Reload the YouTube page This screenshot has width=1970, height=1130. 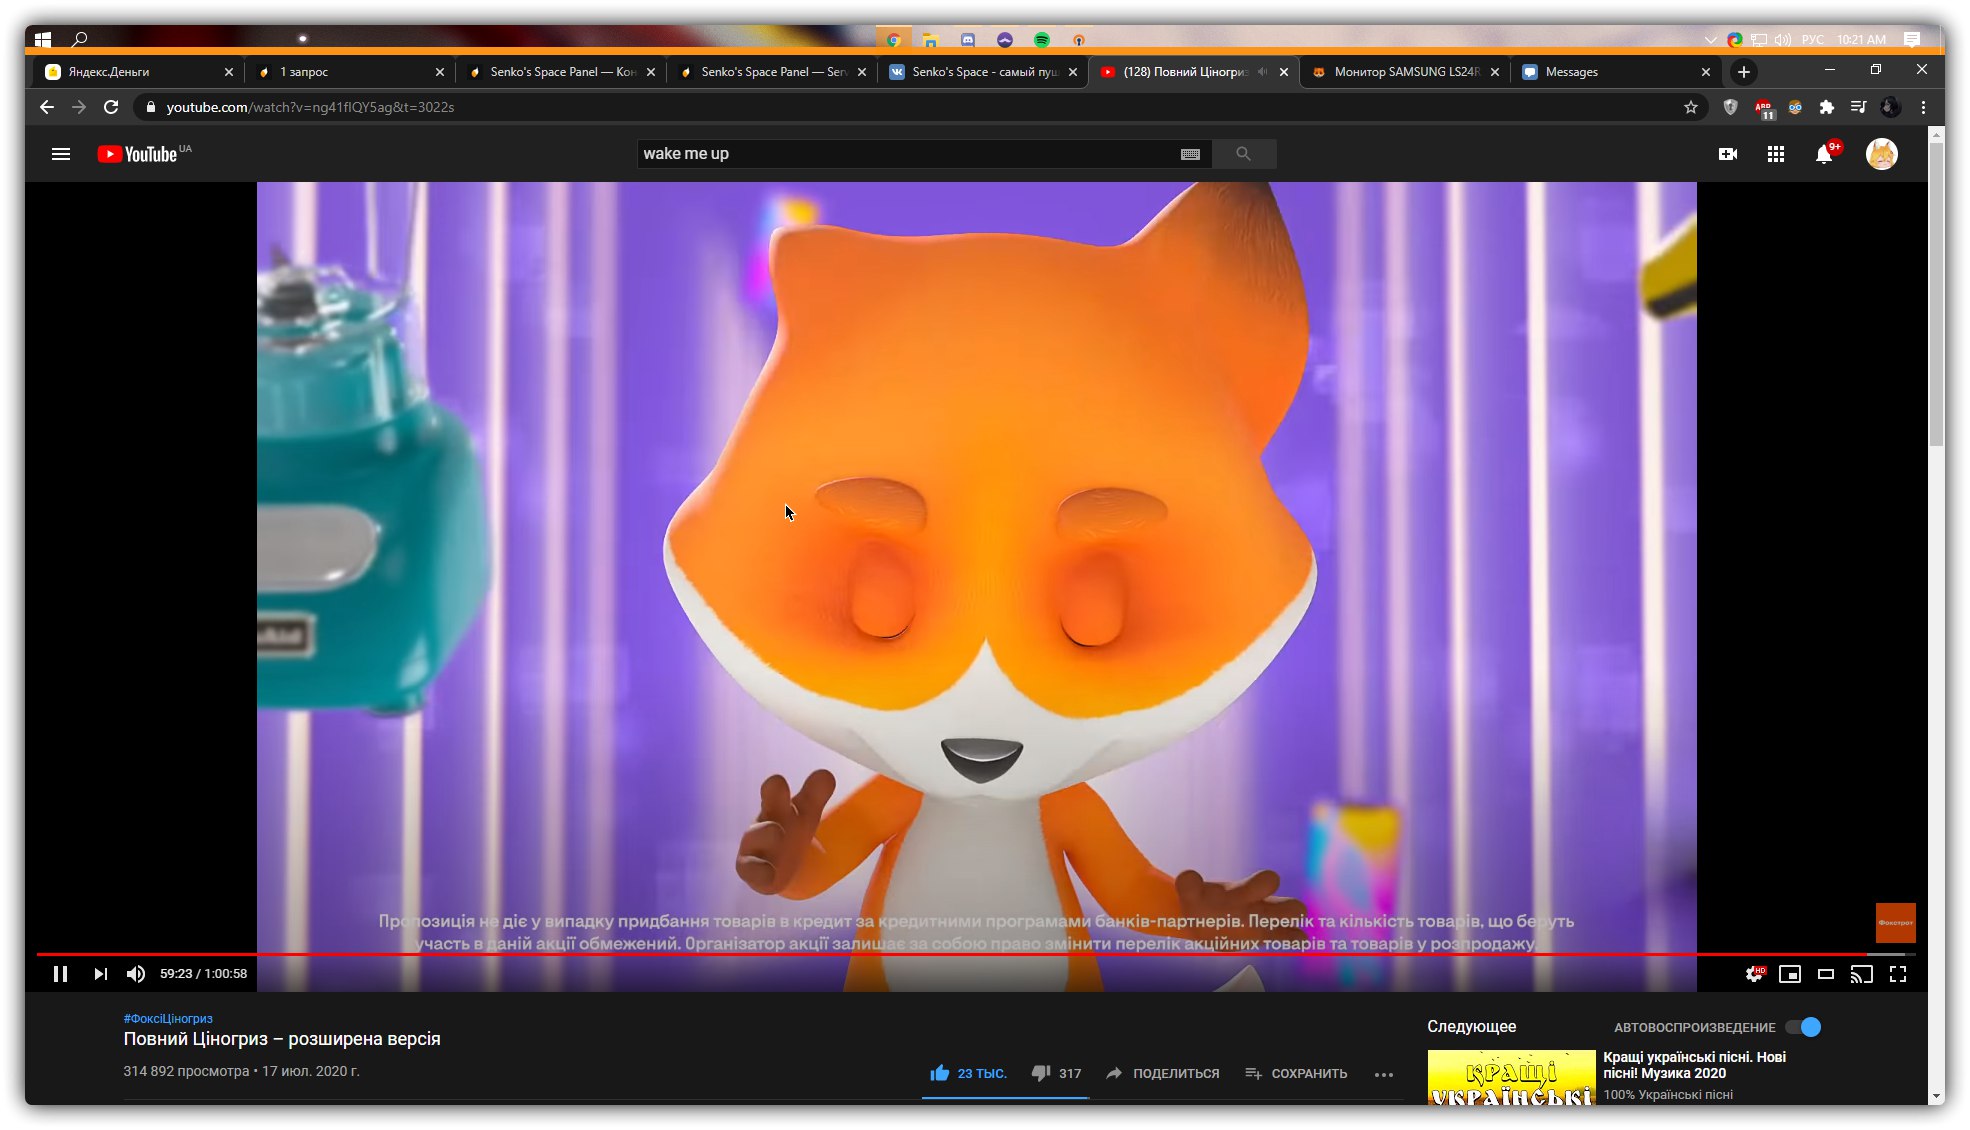pos(111,107)
